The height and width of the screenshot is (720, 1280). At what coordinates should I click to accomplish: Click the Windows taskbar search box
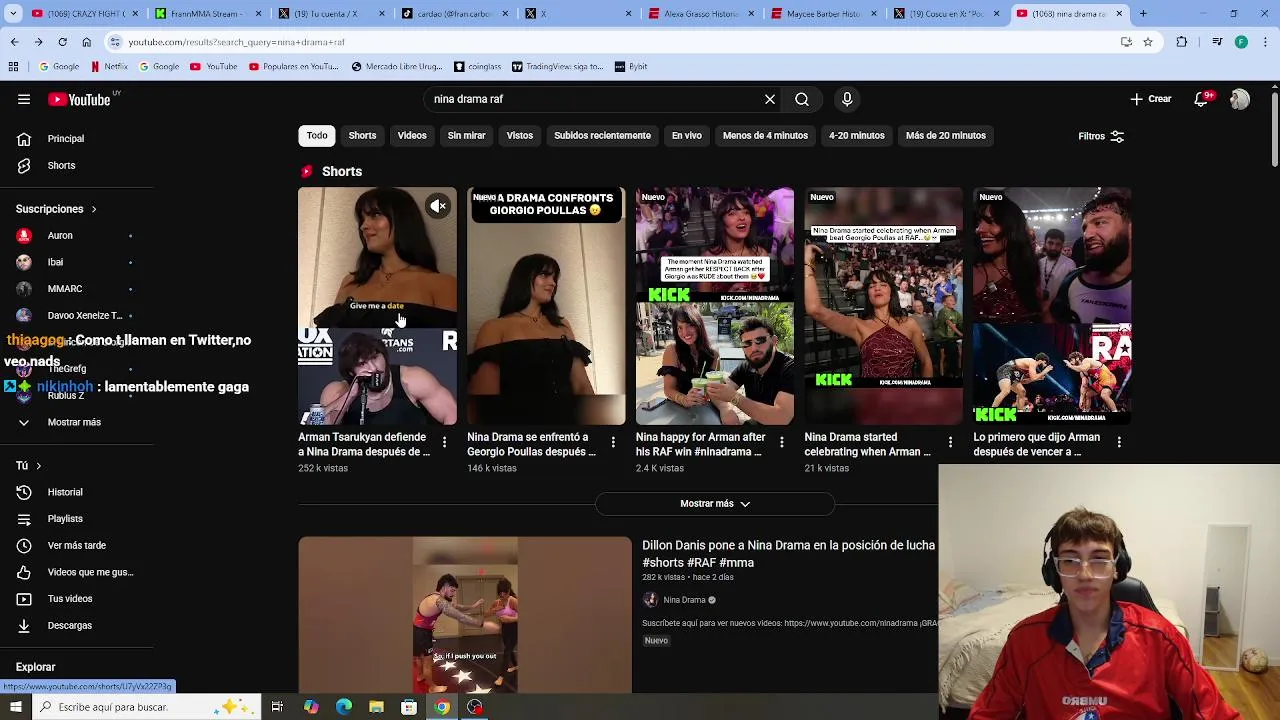(146, 707)
